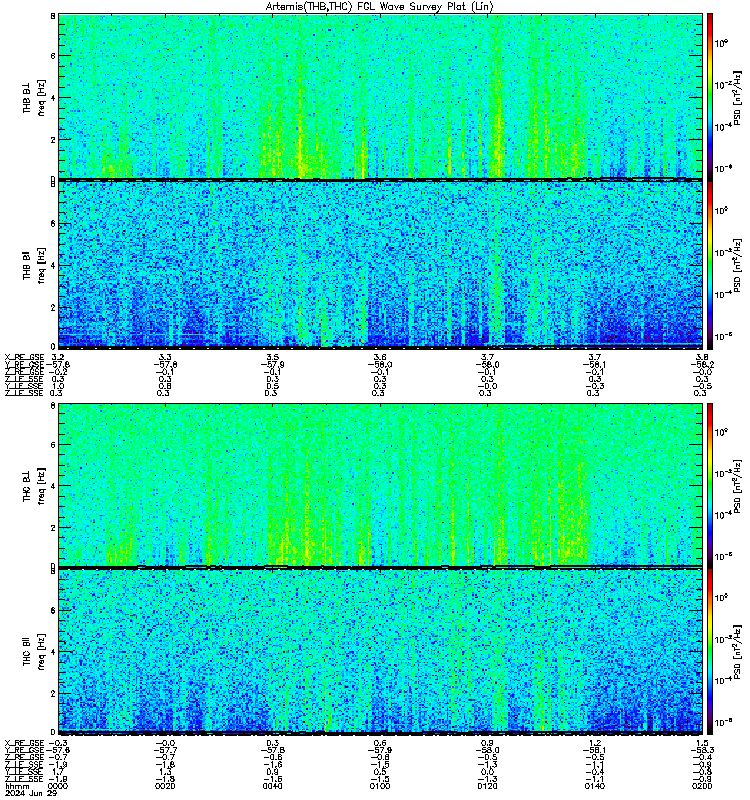Viewport: 750px width, 800px height.
Task: Click the "THC B⊥ freq [Hz]" axis label
Action: 34,486
